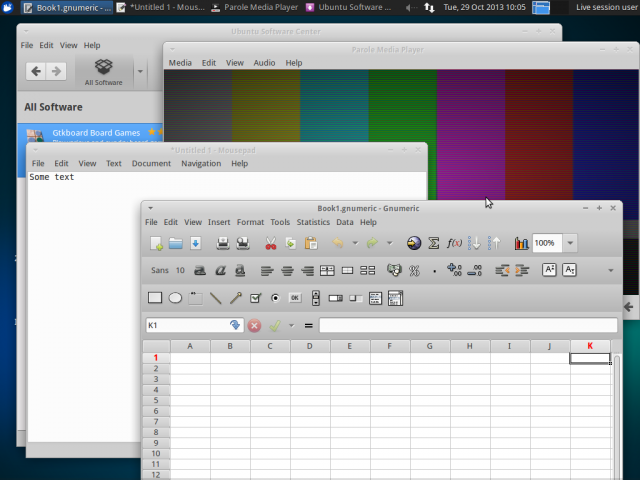
Task: Insert a chart using the chart icon
Action: click(521, 243)
